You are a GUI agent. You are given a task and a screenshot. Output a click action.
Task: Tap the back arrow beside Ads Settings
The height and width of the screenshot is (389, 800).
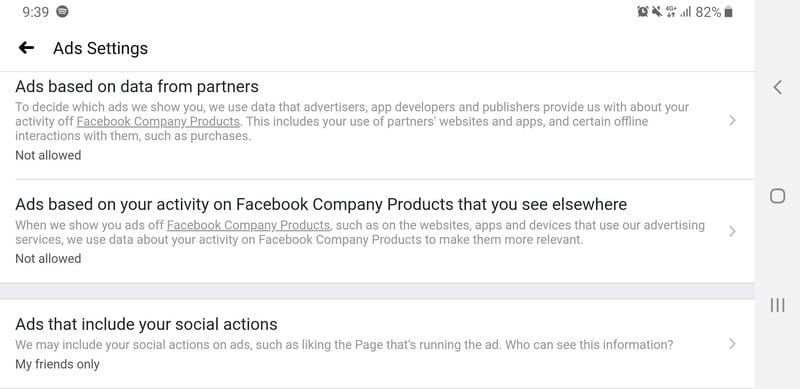(x=26, y=48)
